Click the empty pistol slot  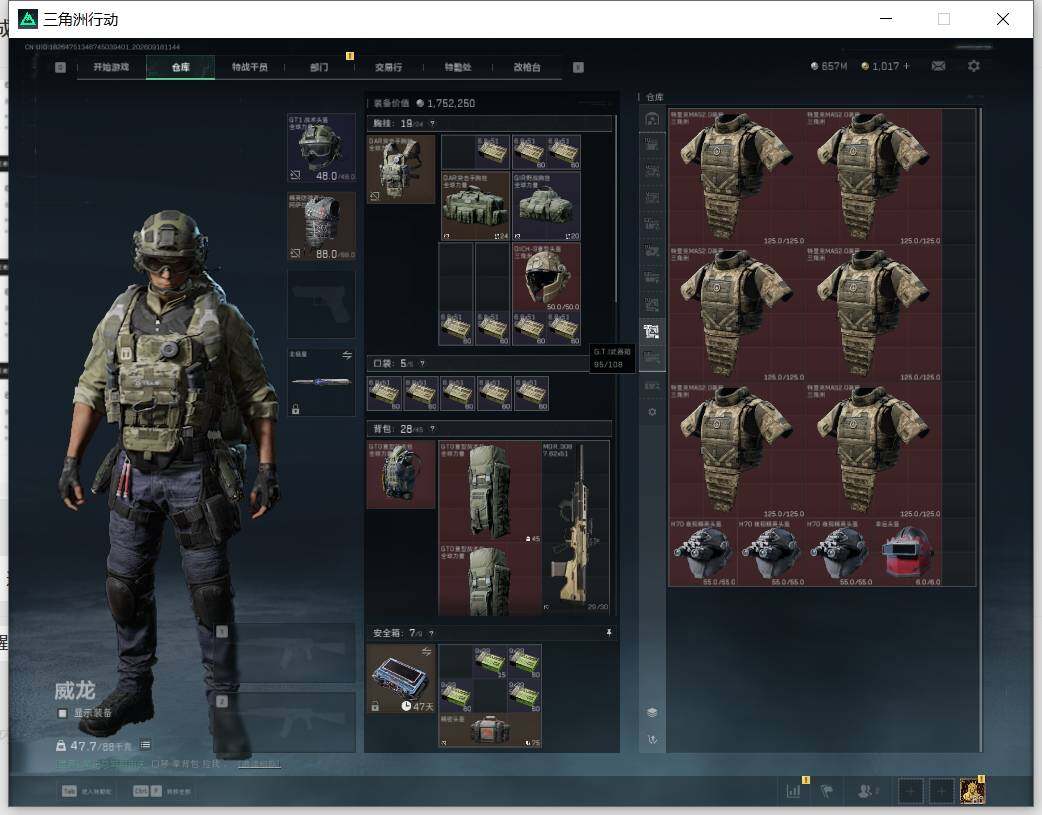[321, 304]
